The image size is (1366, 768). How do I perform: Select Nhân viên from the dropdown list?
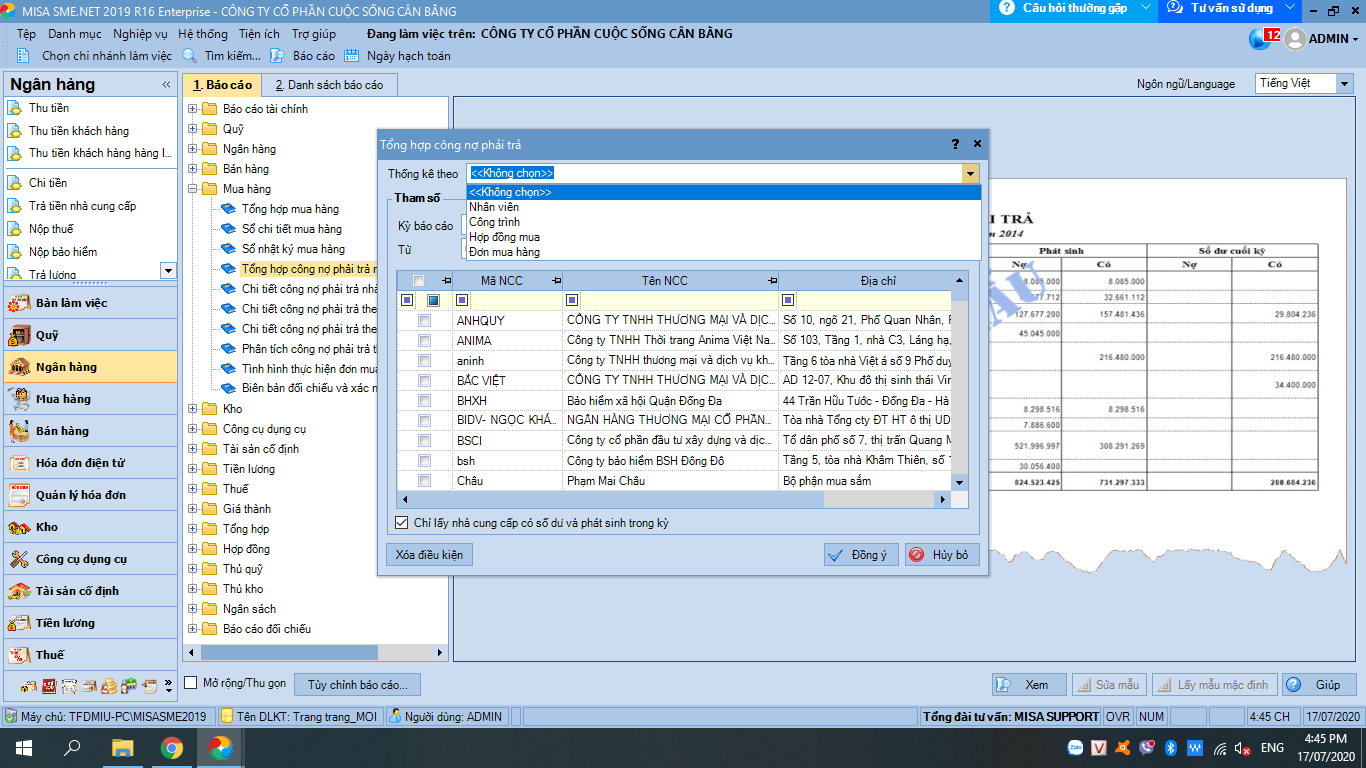[x=494, y=207]
